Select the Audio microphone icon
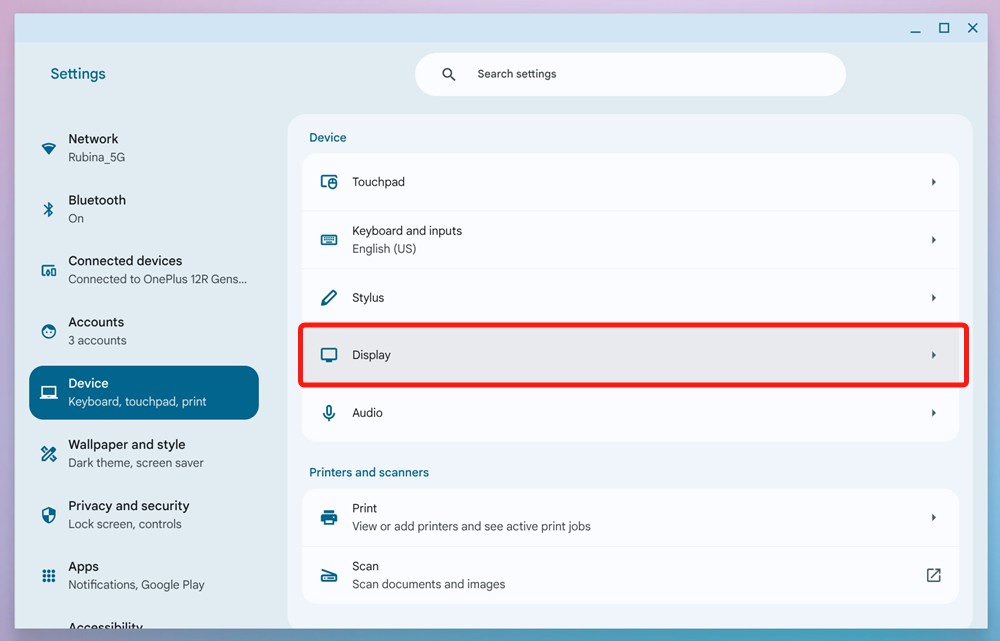 pyautogui.click(x=329, y=412)
